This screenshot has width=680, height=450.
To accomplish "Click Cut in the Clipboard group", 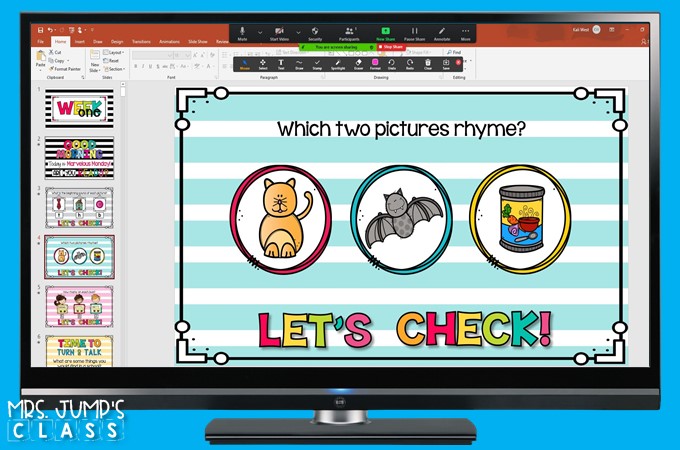I will 56,52.
